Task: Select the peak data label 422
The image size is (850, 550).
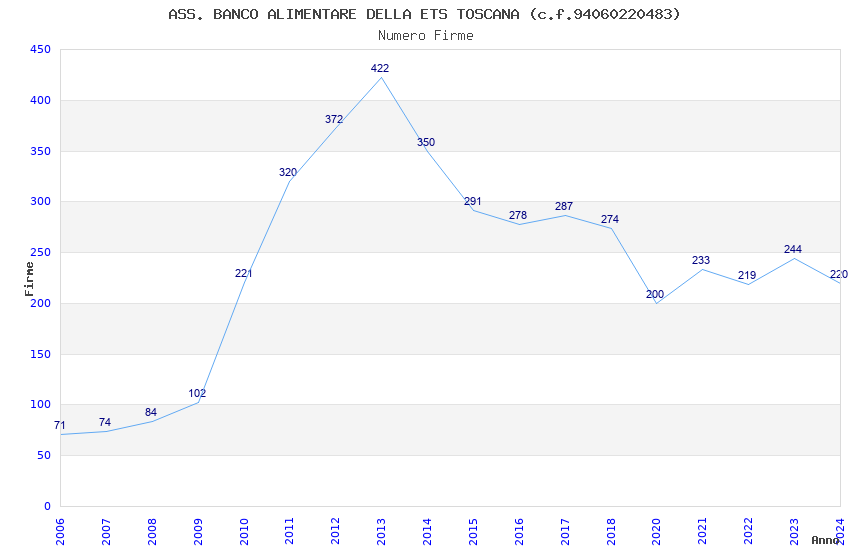Action: coord(379,68)
